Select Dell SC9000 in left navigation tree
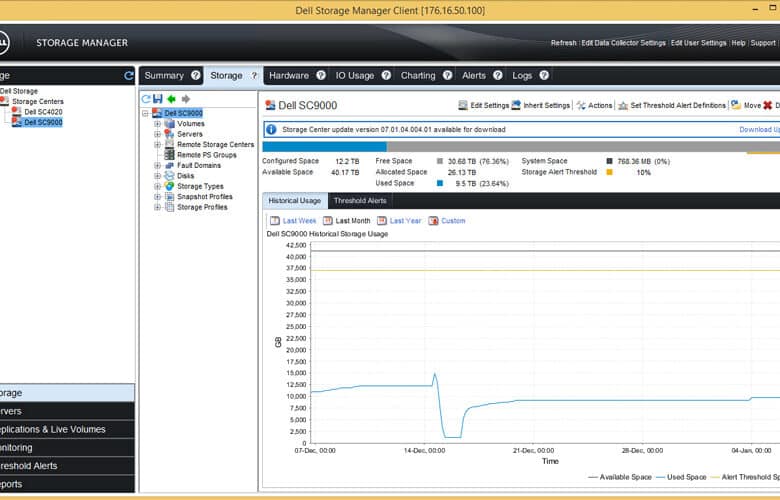This screenshot has width=780, height=500. 43,122
